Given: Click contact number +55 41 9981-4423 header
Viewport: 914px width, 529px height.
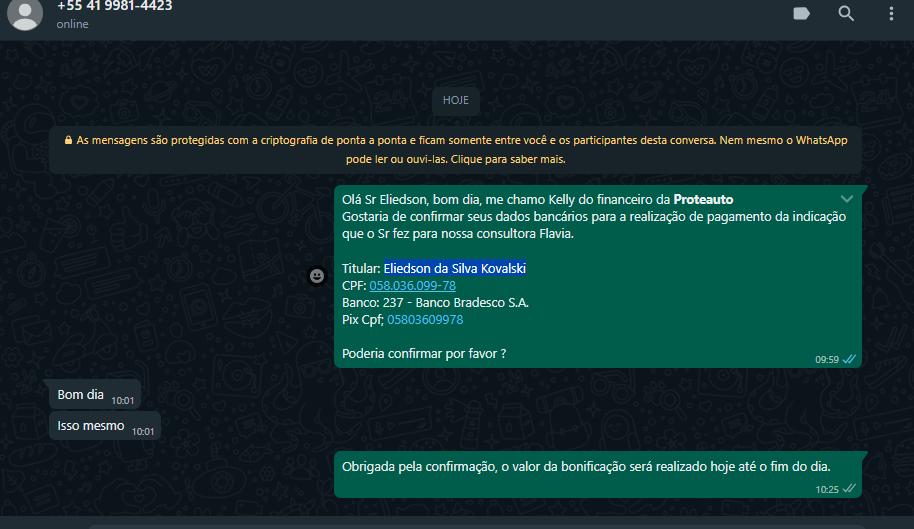Looking at the screenshot, I should pos(114,6).
